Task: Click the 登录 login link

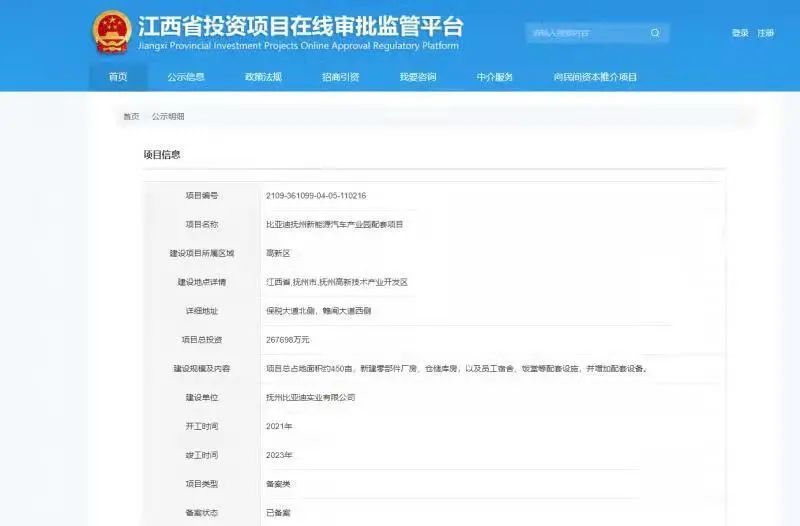Action: coord(740,33)
